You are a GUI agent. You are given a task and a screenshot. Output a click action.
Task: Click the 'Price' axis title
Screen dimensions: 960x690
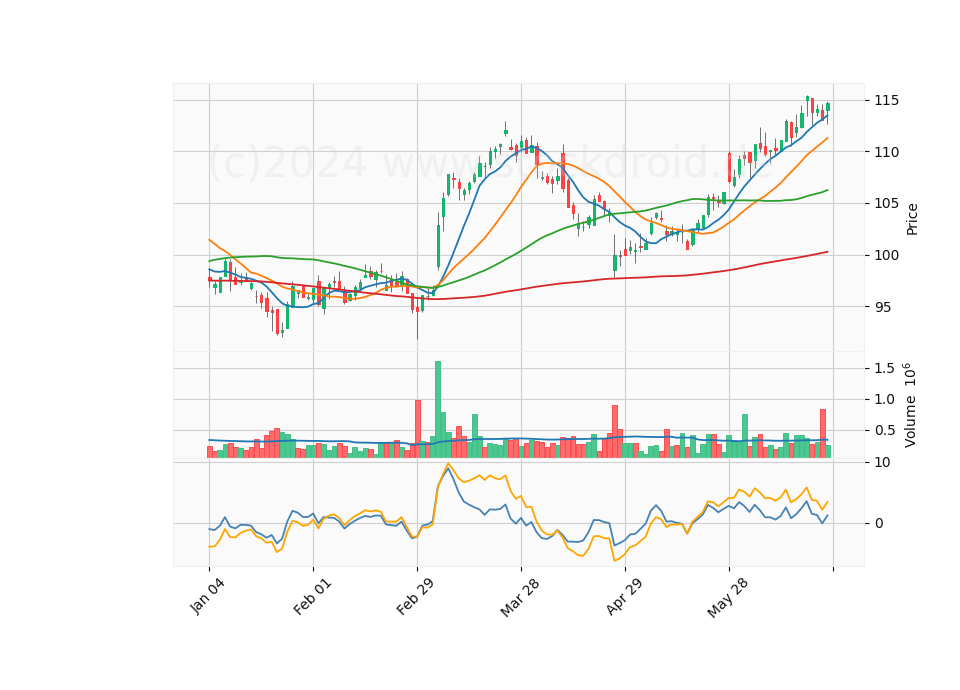tap(912, 219)
